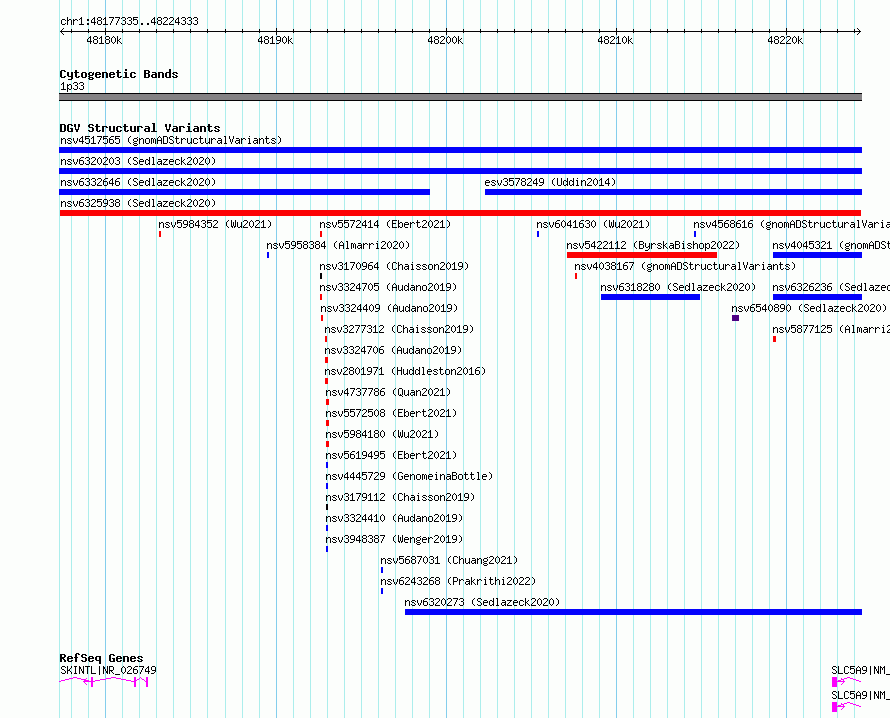Click the 48210k ruler tick label
Screen dimensions: 890x718
coord(615,40)
